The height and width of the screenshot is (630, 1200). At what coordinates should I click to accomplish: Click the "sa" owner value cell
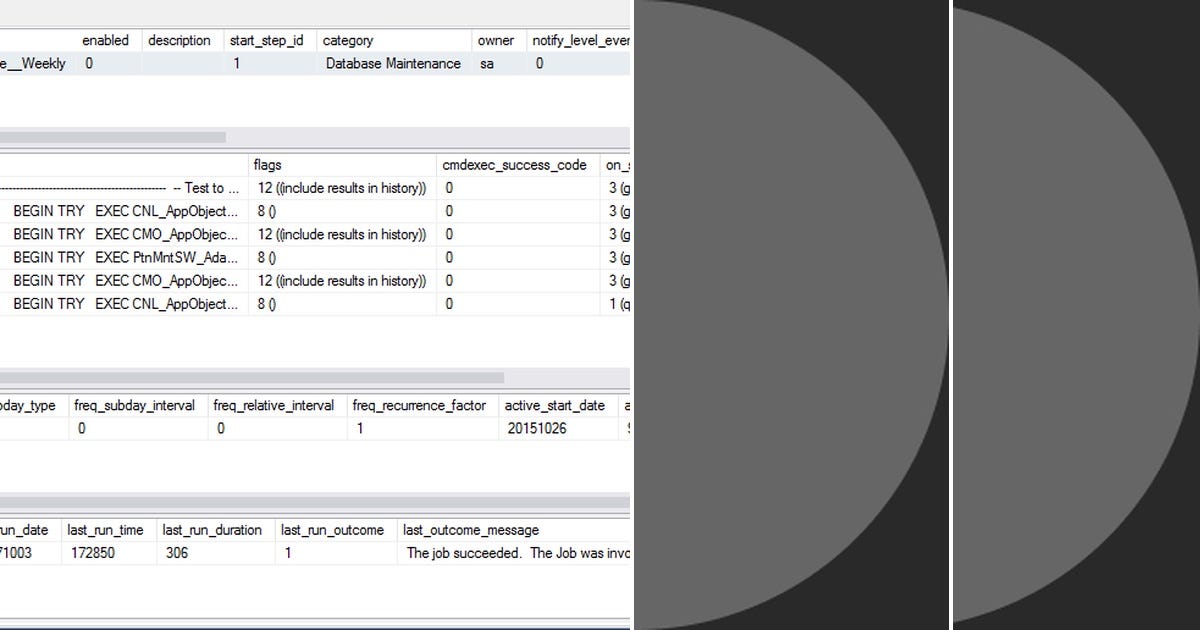pyautogui.click(x=486, y=63)
